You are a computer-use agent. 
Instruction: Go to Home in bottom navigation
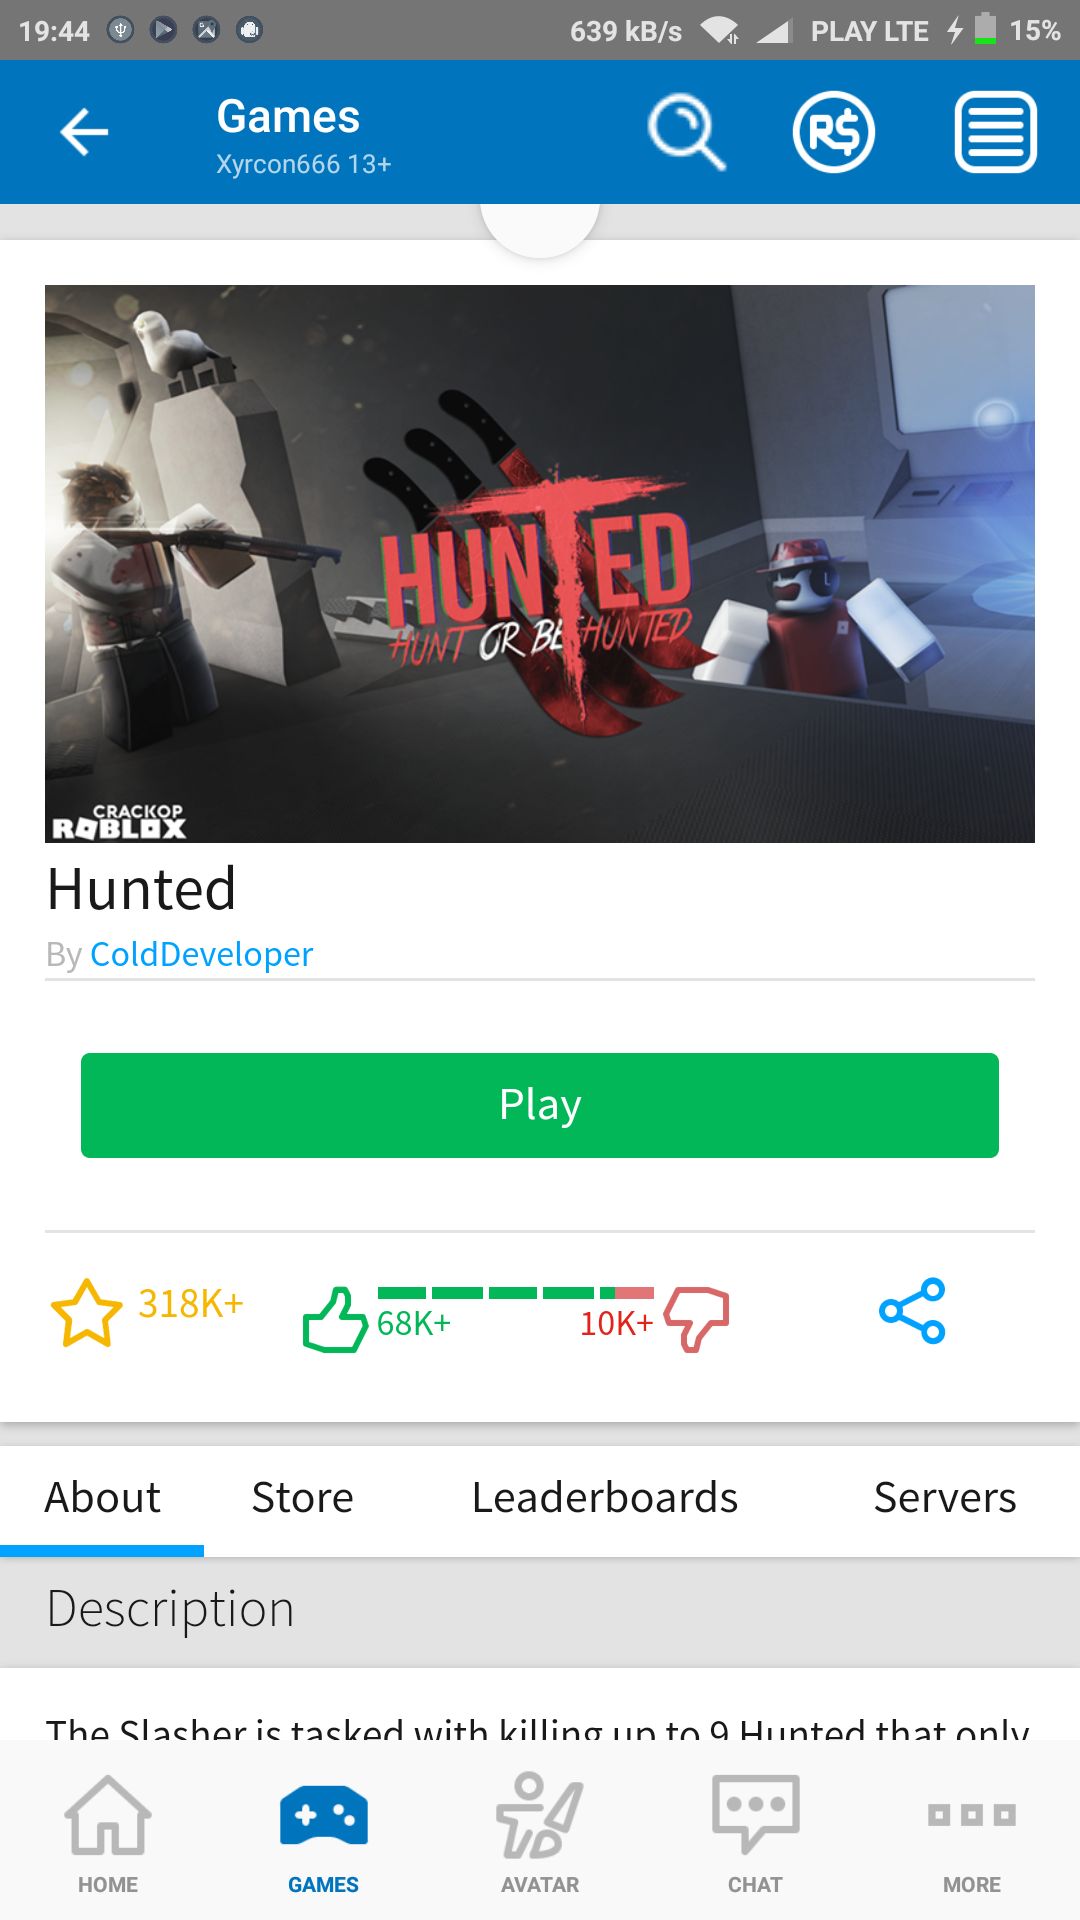click(108, 1834)
